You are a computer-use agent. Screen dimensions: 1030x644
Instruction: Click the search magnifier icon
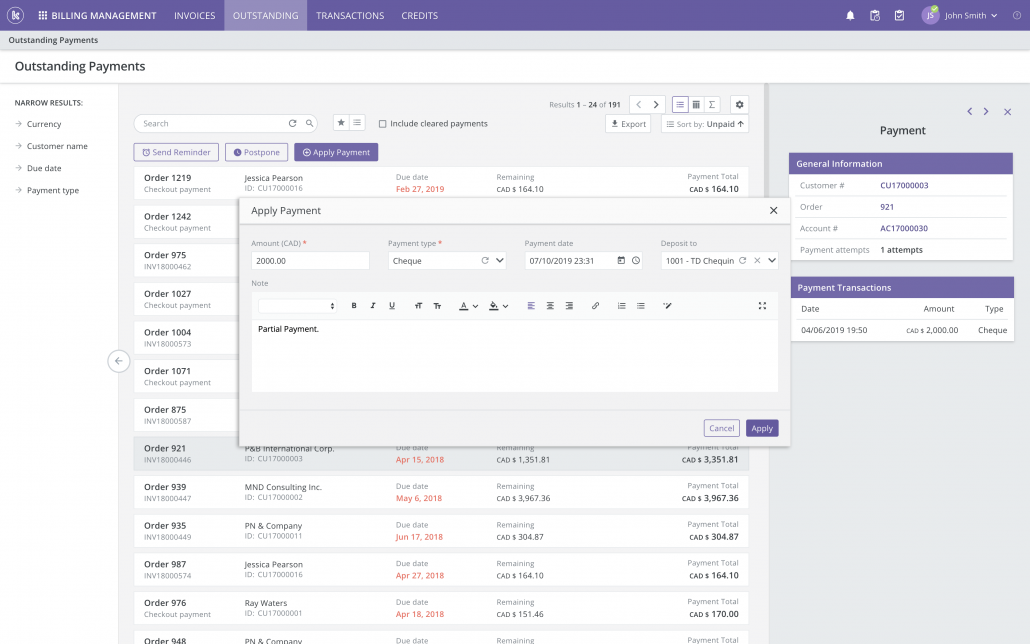click(x=309, y=124)
